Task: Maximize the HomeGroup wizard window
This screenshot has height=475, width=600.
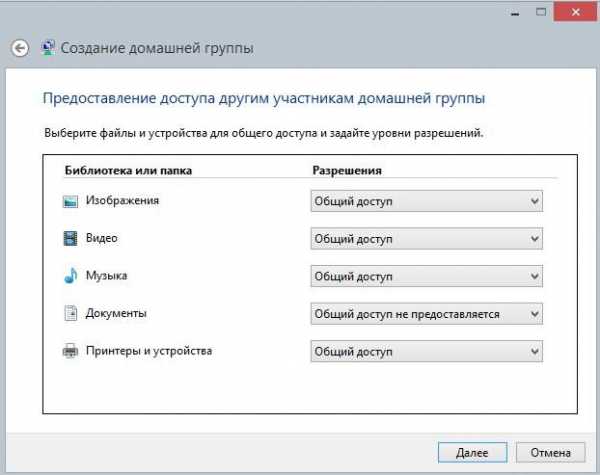Action: 541,13
